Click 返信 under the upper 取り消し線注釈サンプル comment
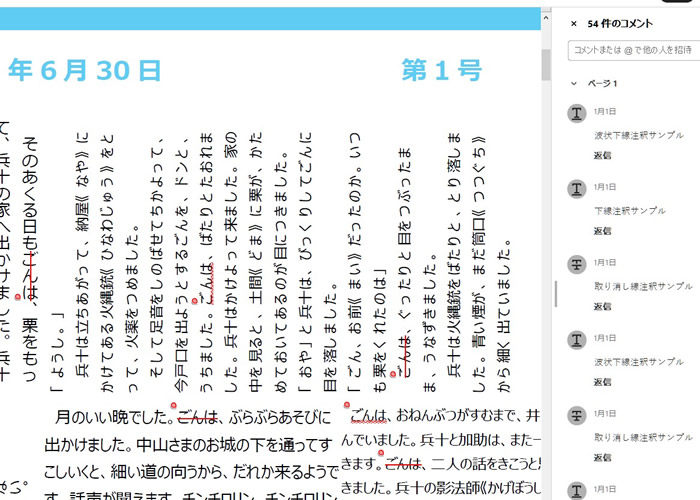Image resolution: width=700 pixels, height=500 pixels. (602, 306)
